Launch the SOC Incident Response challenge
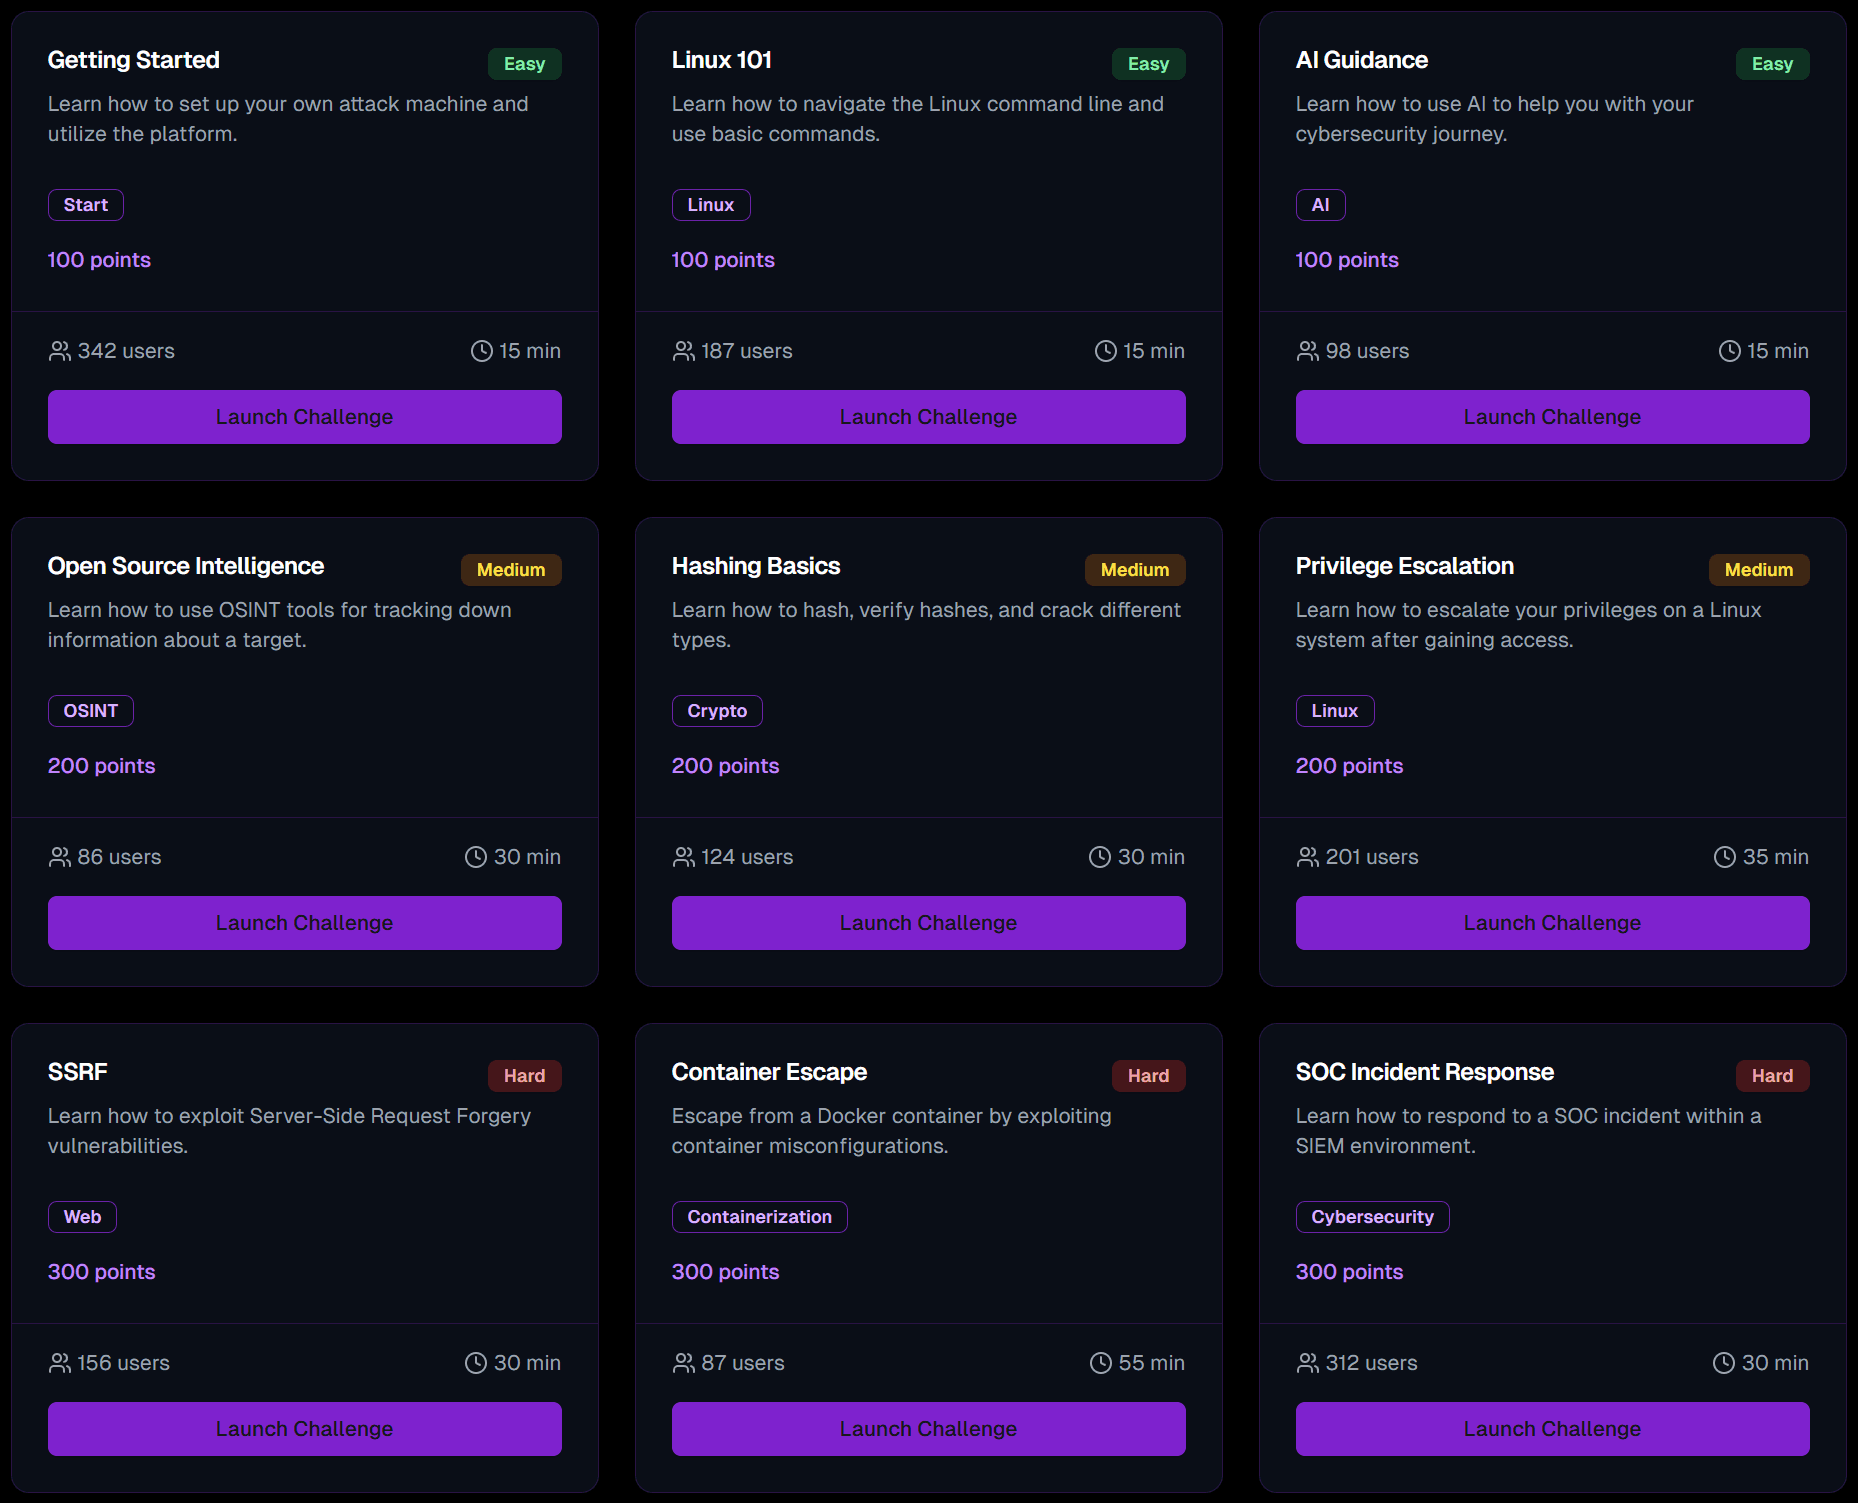This screenshot has height=1503, width=1858. [1551, 1428]
